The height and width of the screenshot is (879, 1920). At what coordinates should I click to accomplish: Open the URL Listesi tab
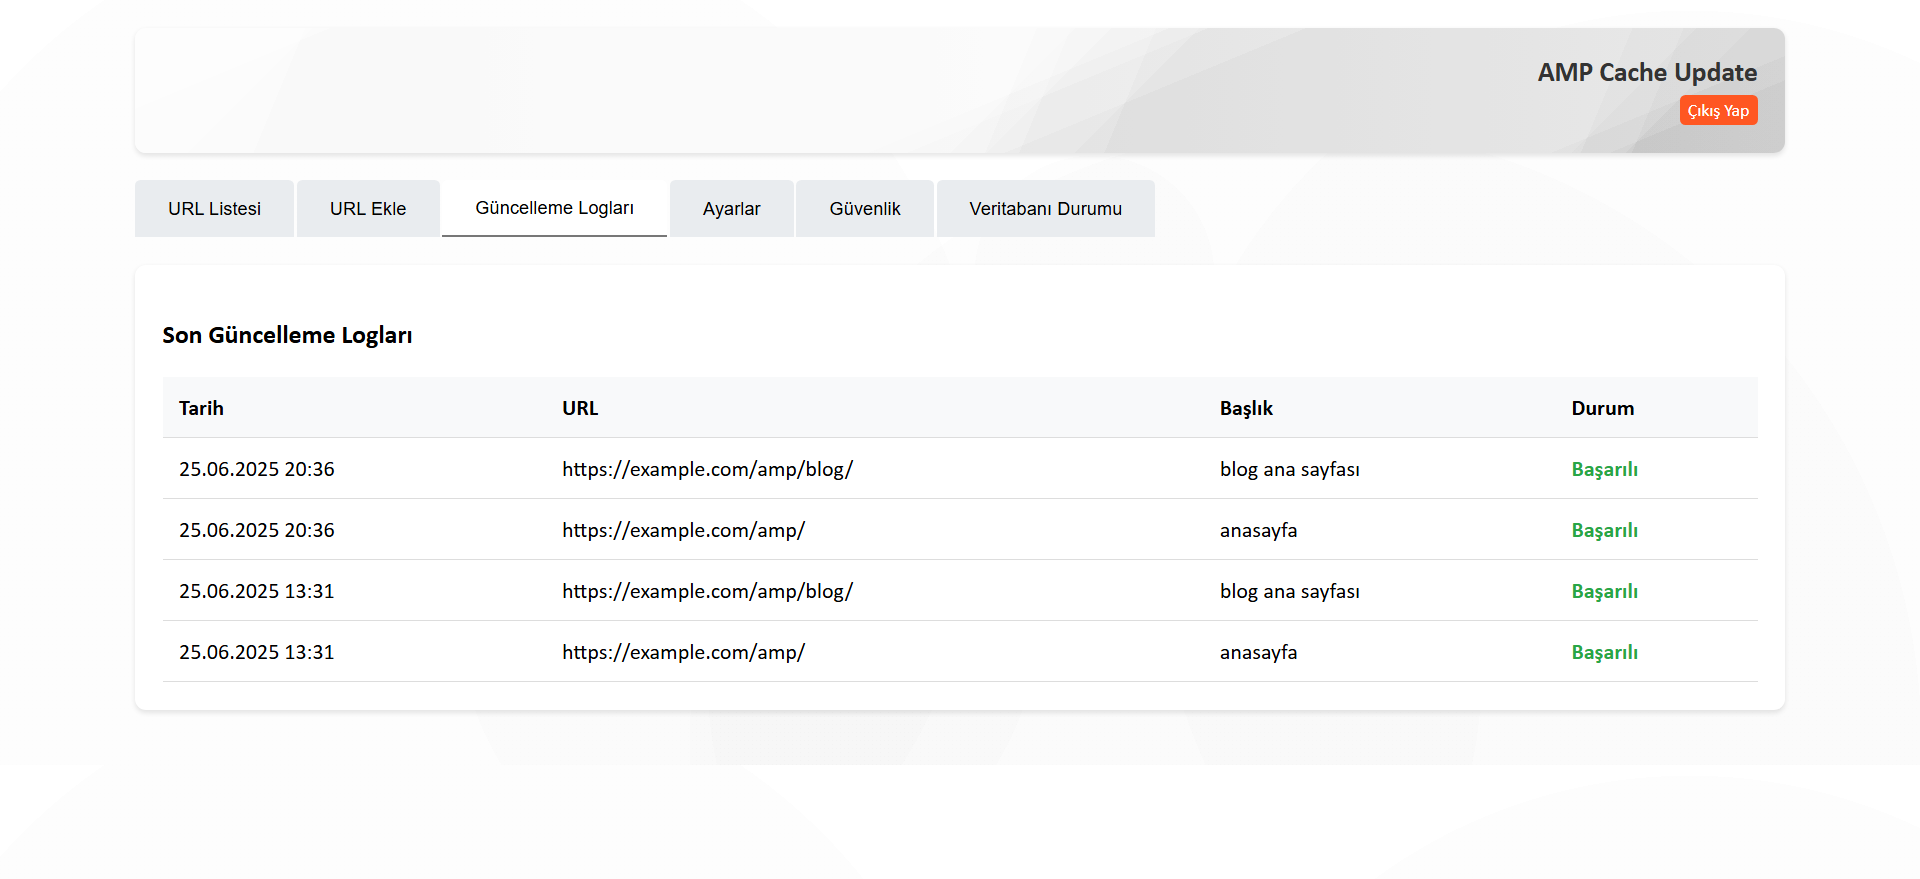(214, 208)
